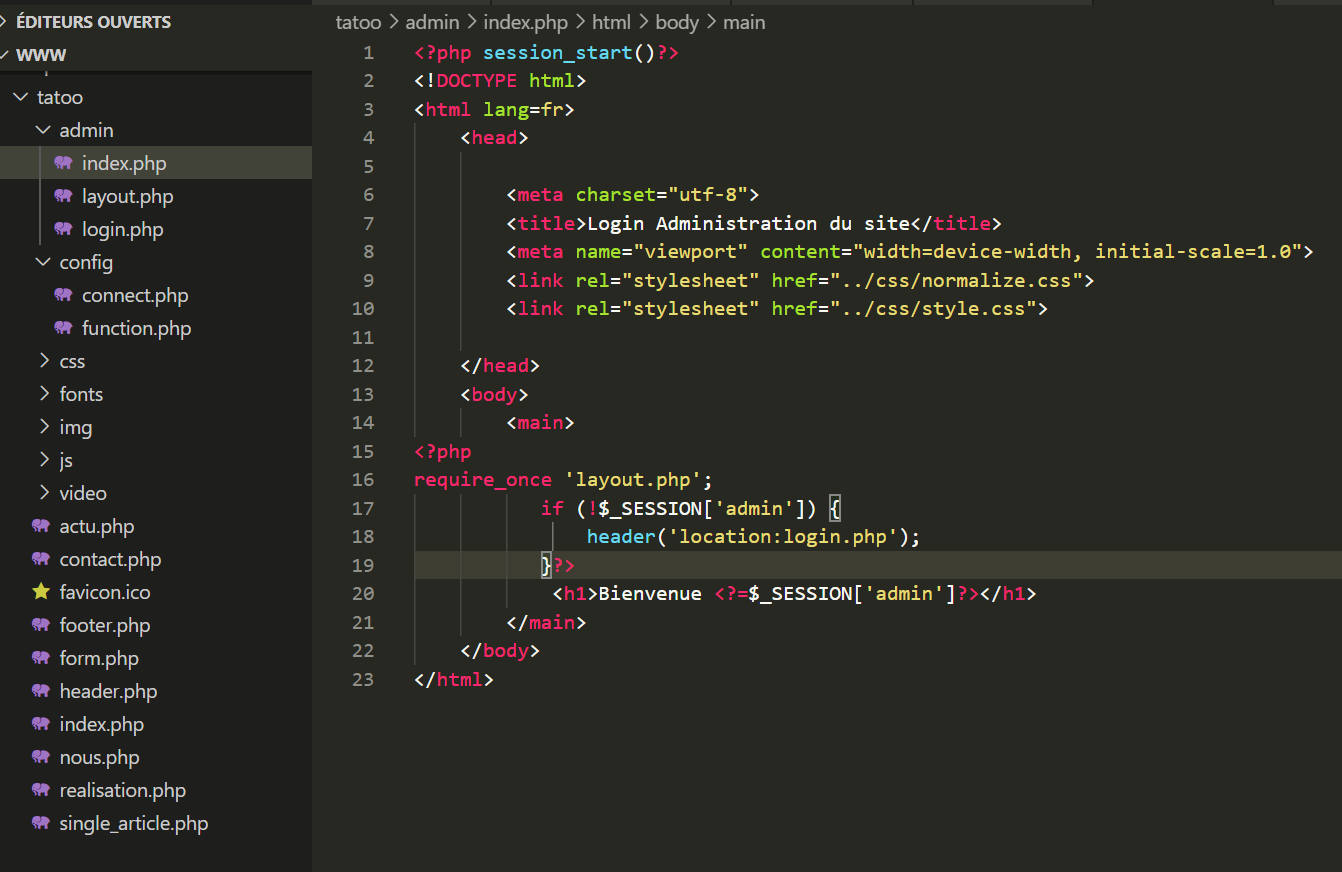Click the PHP icon beside admin index.php
The image size is (1342, 872).
[x=64, y=163]
